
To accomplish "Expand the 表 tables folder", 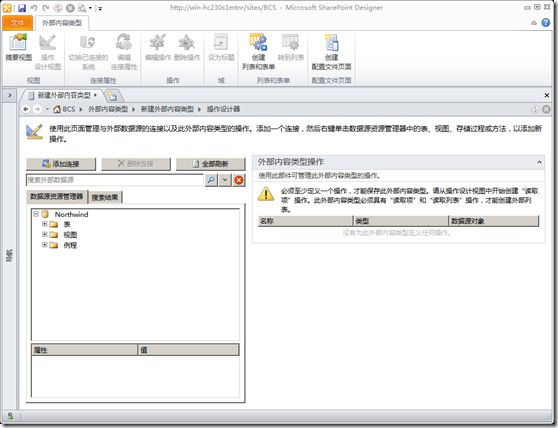I will point(44,224).
